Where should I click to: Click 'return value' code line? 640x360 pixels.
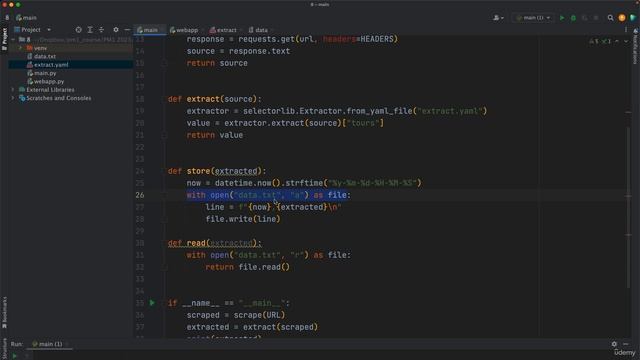pos(215,135)
